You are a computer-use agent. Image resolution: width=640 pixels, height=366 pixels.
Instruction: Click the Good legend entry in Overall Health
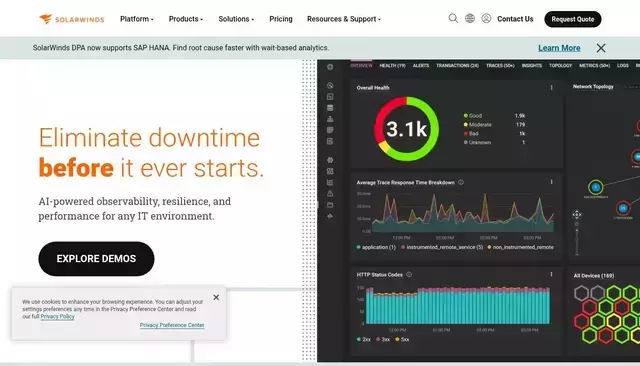coord(473,116)
